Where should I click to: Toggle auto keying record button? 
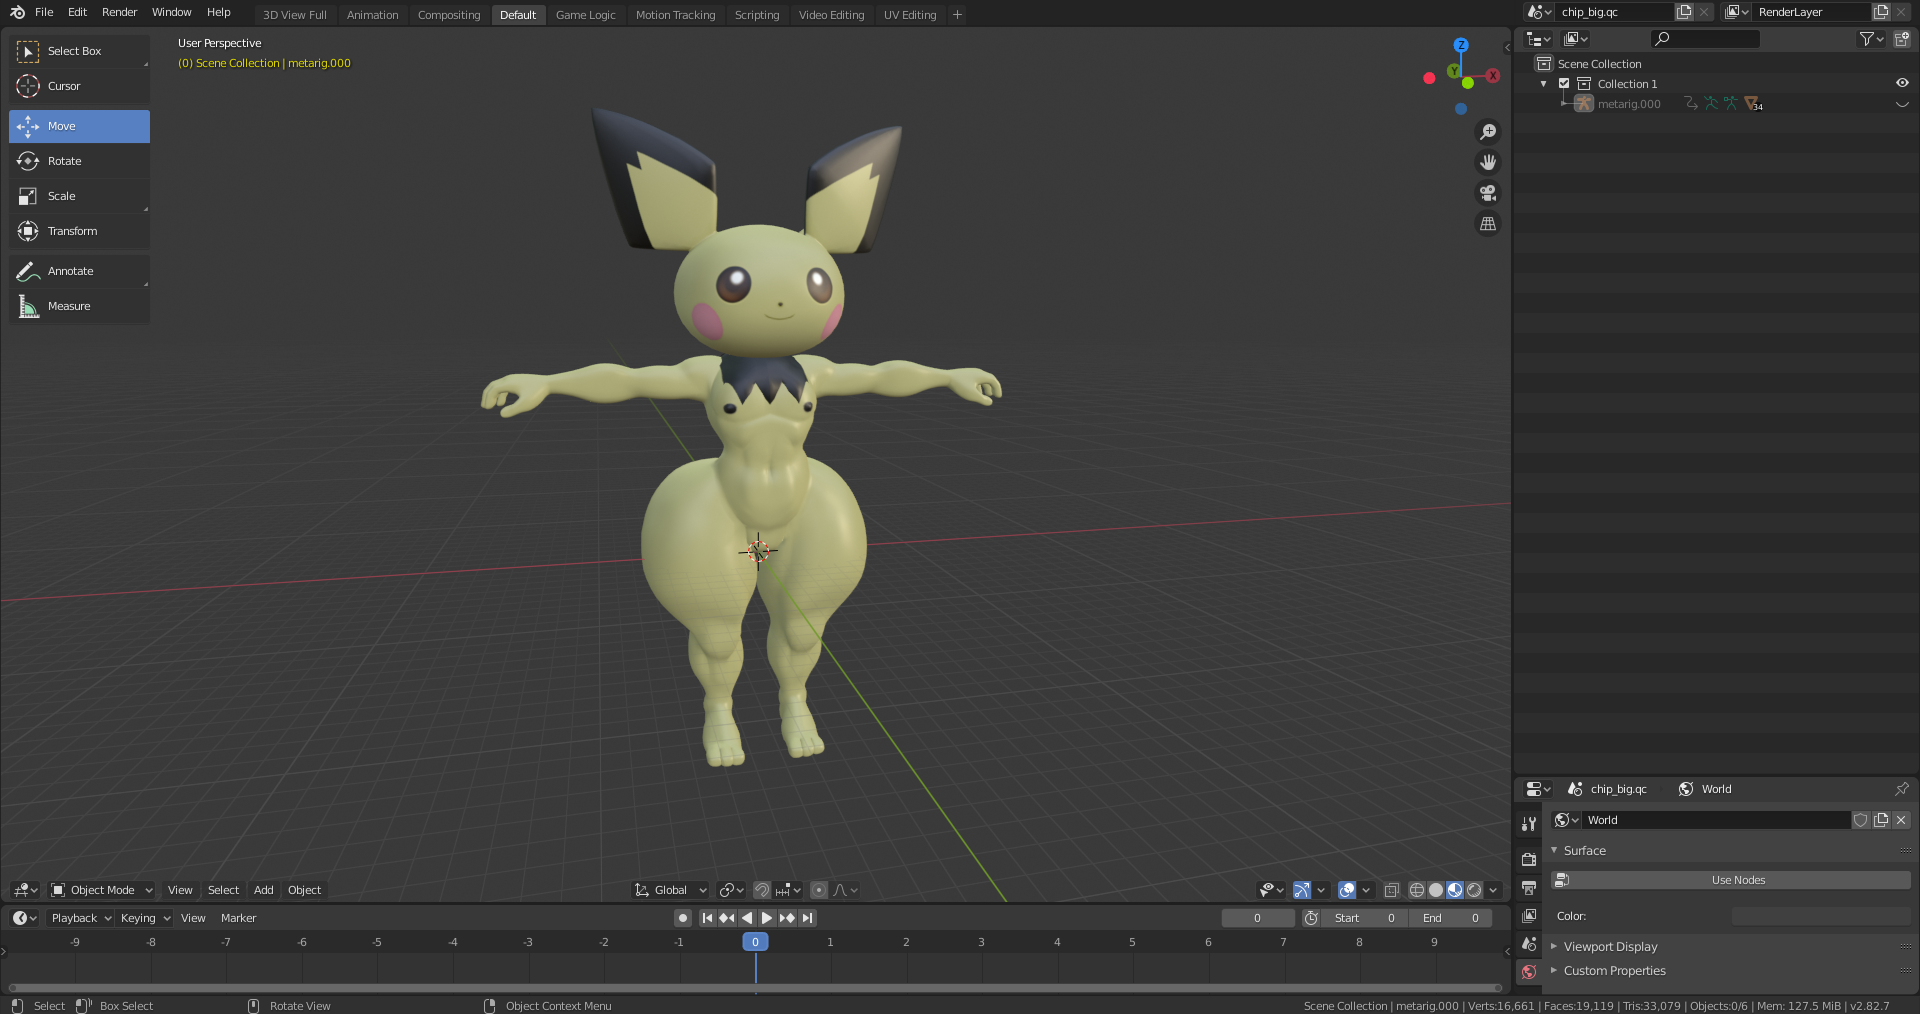click(683, 918)
